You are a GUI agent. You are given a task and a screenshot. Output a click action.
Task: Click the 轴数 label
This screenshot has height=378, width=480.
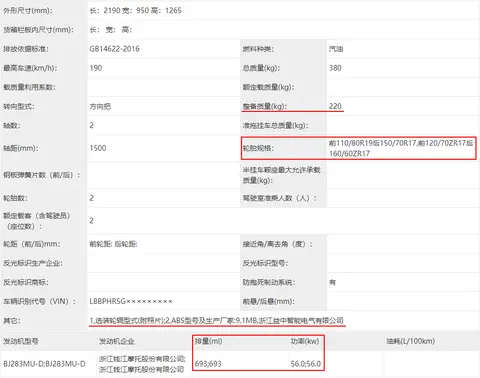click(12, 126)
